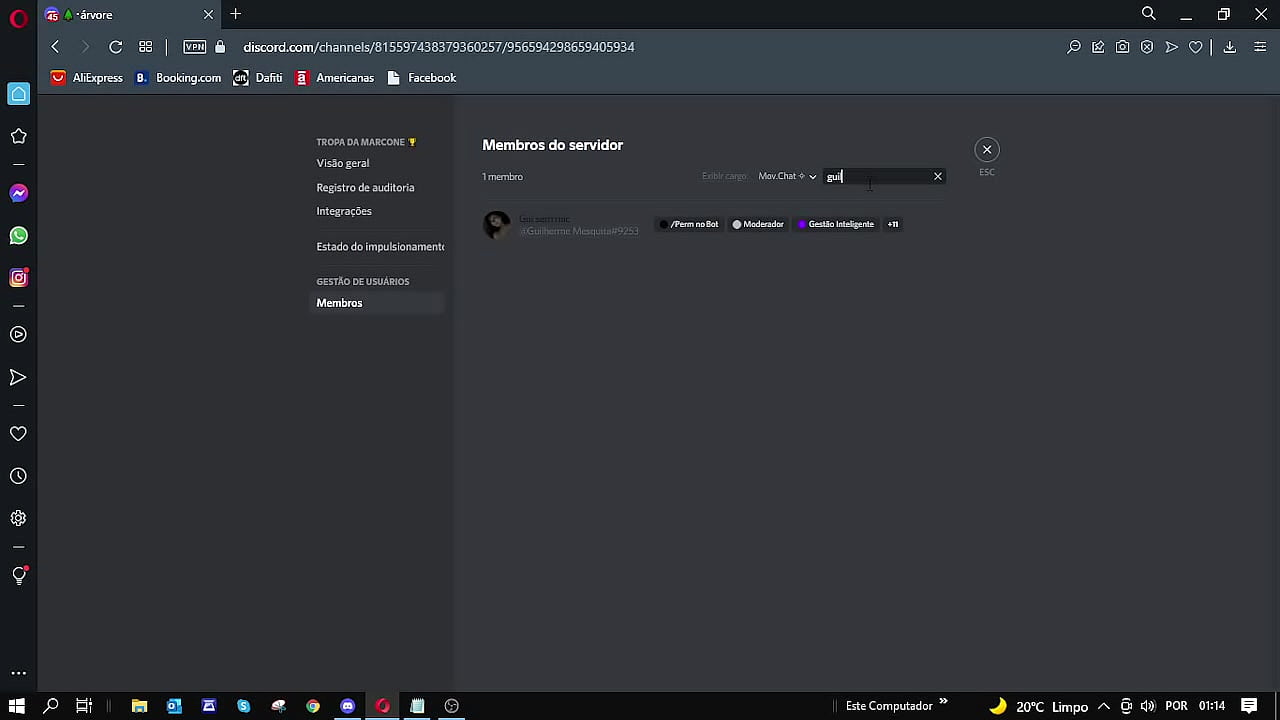
Task: Clear the member search with X icon
Action: pos(937,176)
